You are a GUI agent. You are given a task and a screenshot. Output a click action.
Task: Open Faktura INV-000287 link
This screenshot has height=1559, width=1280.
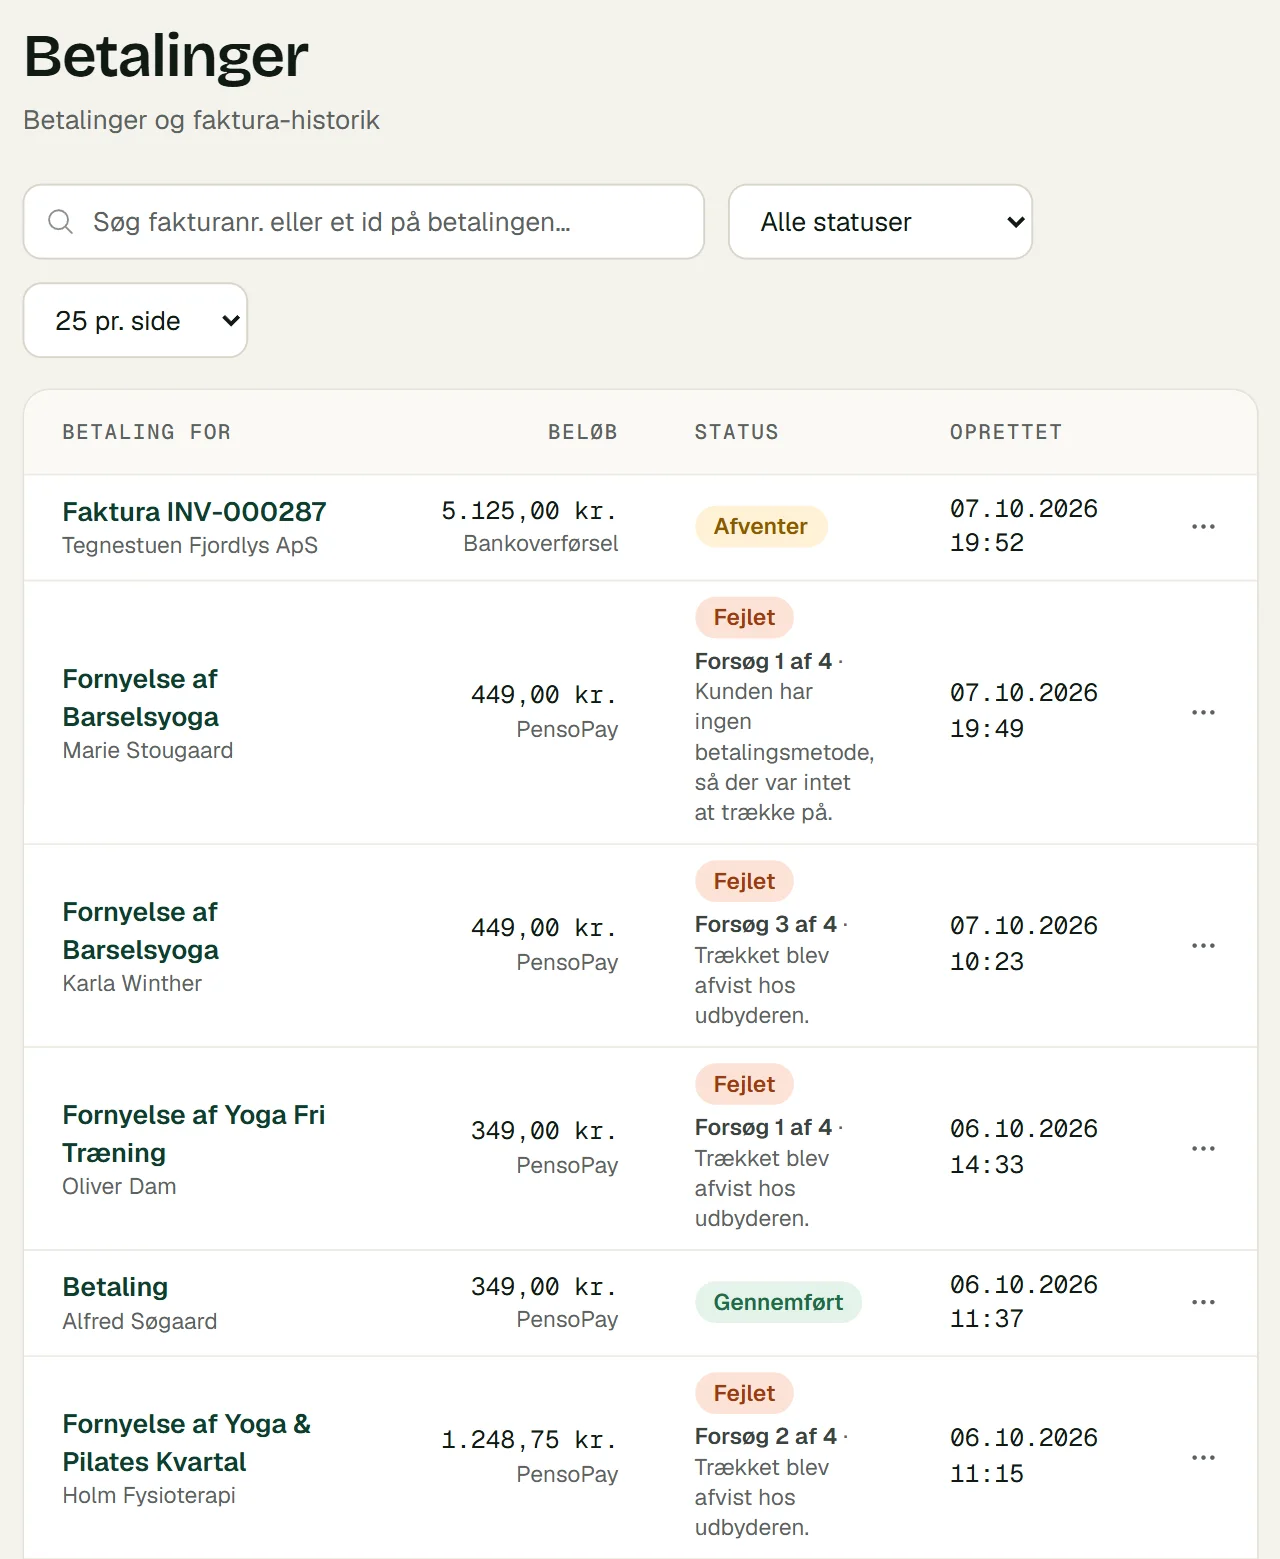194,512
